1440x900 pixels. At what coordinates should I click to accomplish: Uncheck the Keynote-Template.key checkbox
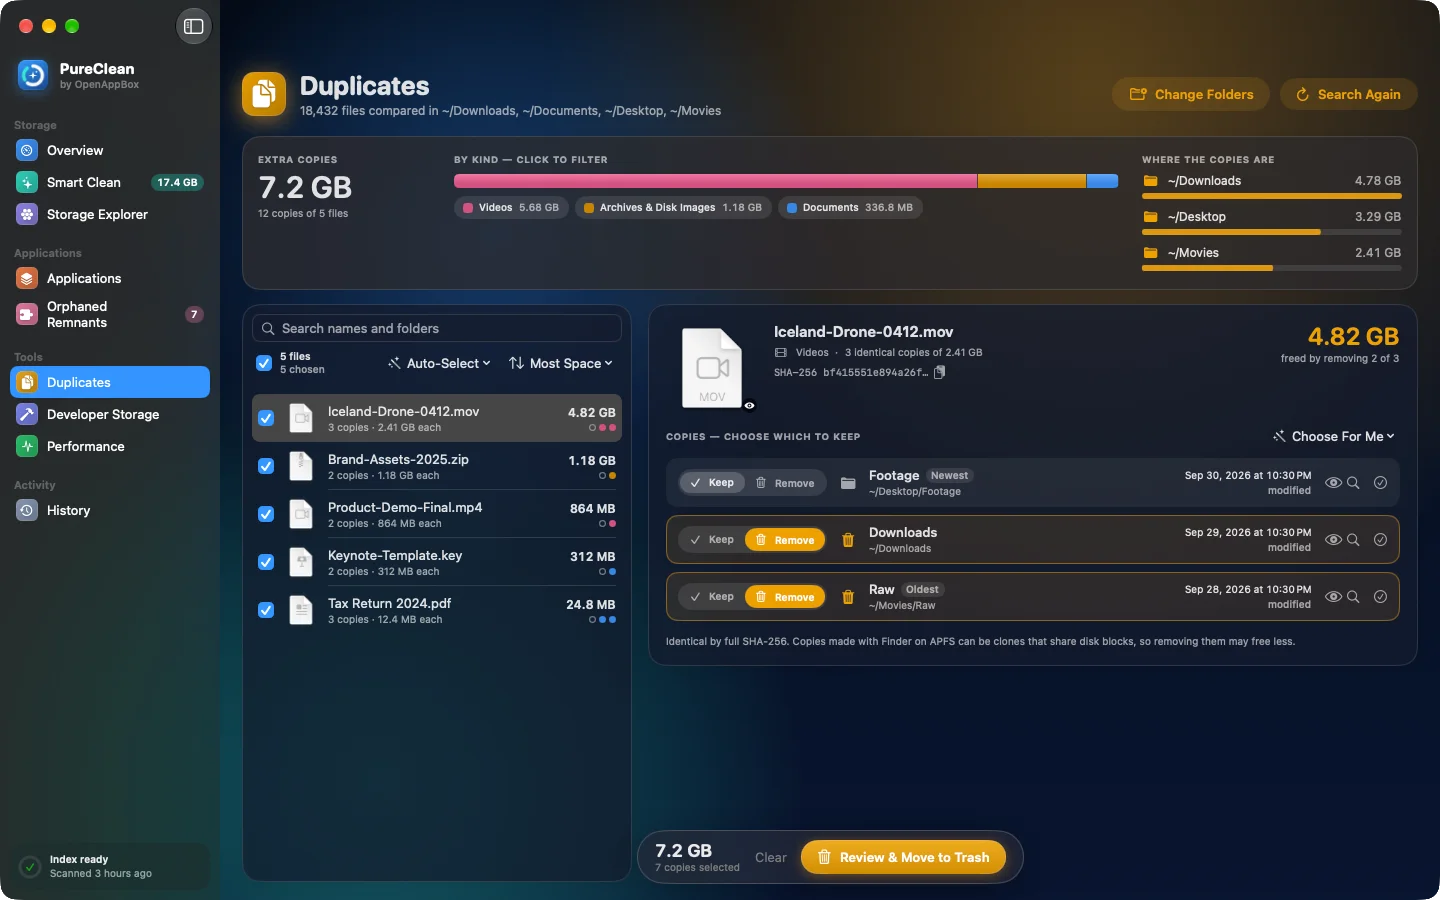click(266, 562)
